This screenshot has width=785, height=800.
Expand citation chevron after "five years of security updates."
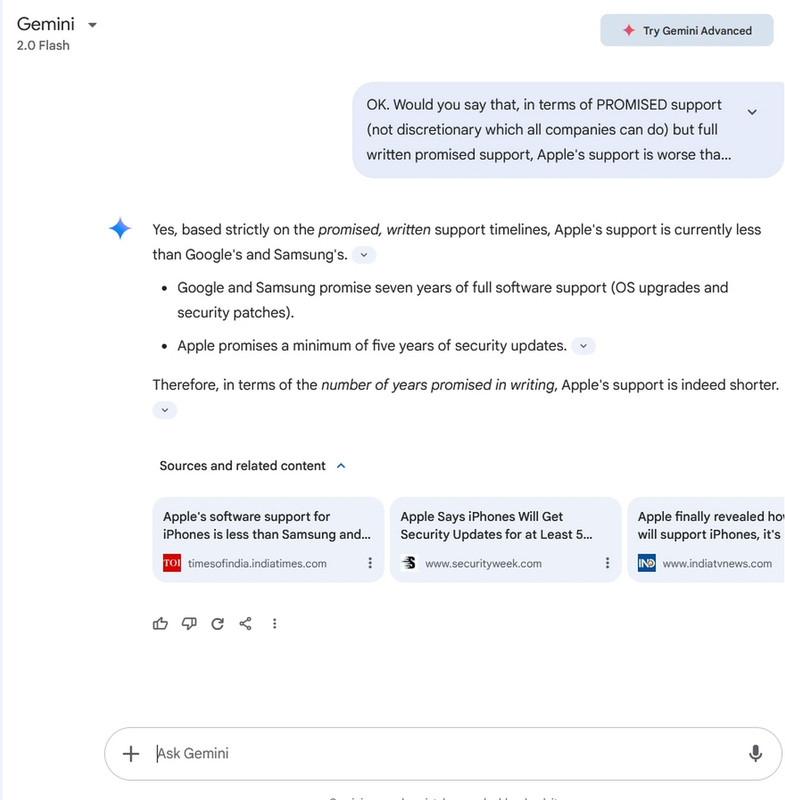pos(583,346)
